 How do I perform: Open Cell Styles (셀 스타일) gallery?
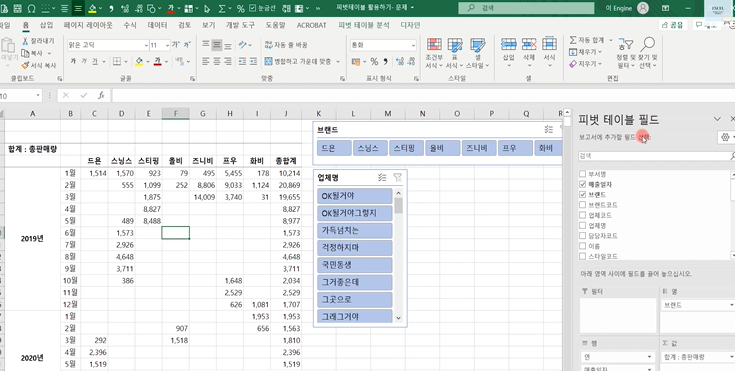(477, 53)
